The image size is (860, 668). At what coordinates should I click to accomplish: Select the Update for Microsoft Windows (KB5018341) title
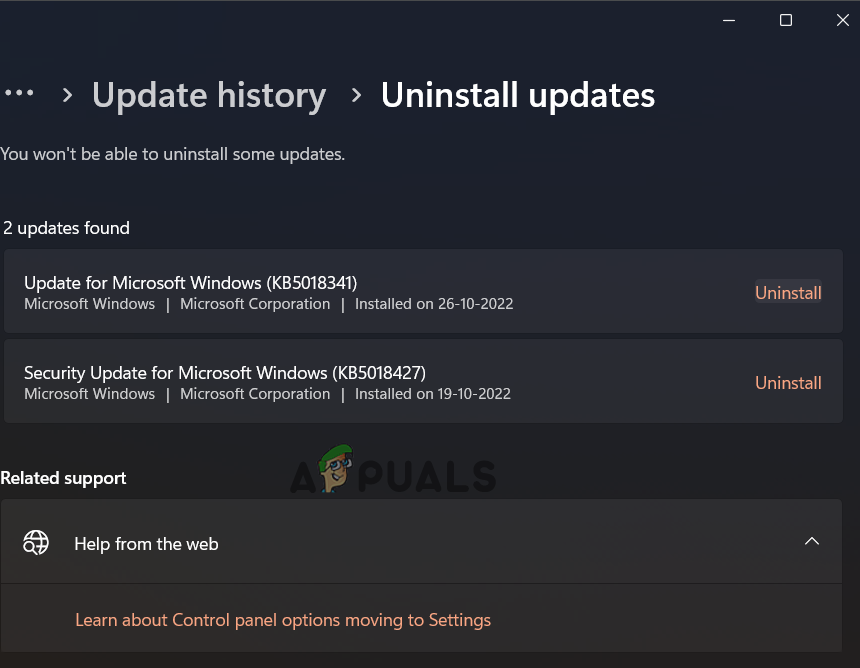[190, 282]
